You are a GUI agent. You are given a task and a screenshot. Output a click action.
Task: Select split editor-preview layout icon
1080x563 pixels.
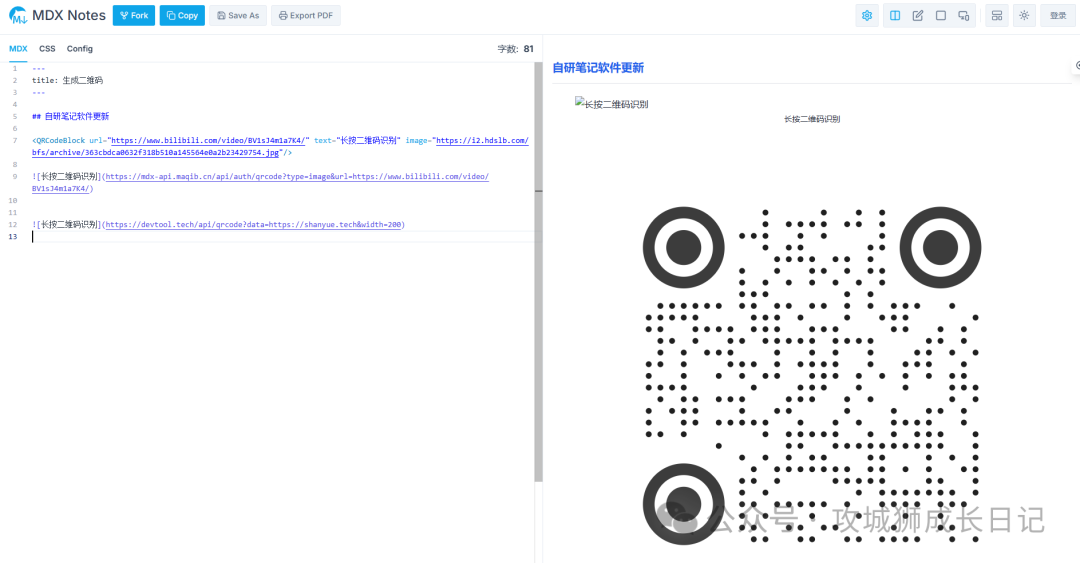click(x=895, y=15)
